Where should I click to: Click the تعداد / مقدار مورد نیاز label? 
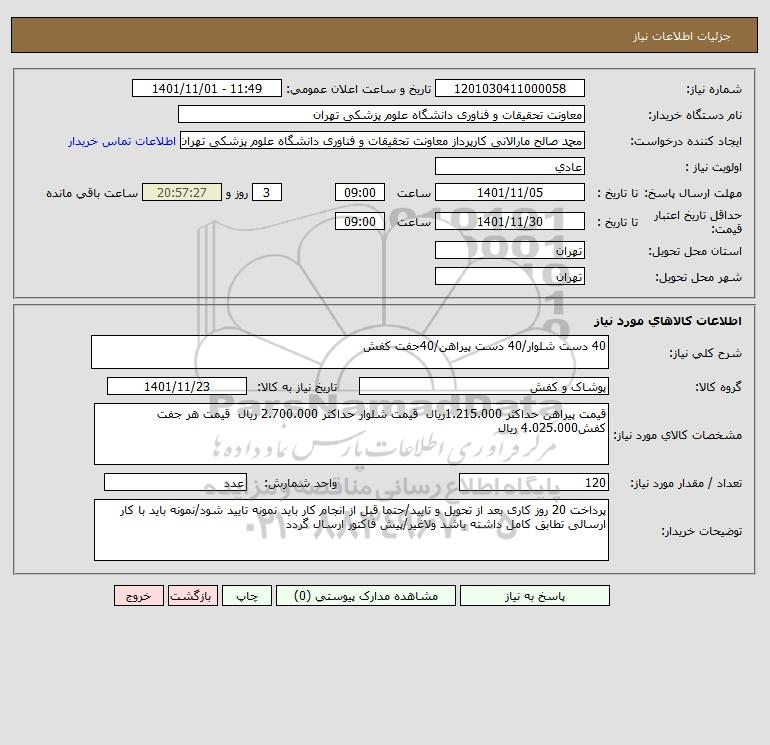point(686,483)
